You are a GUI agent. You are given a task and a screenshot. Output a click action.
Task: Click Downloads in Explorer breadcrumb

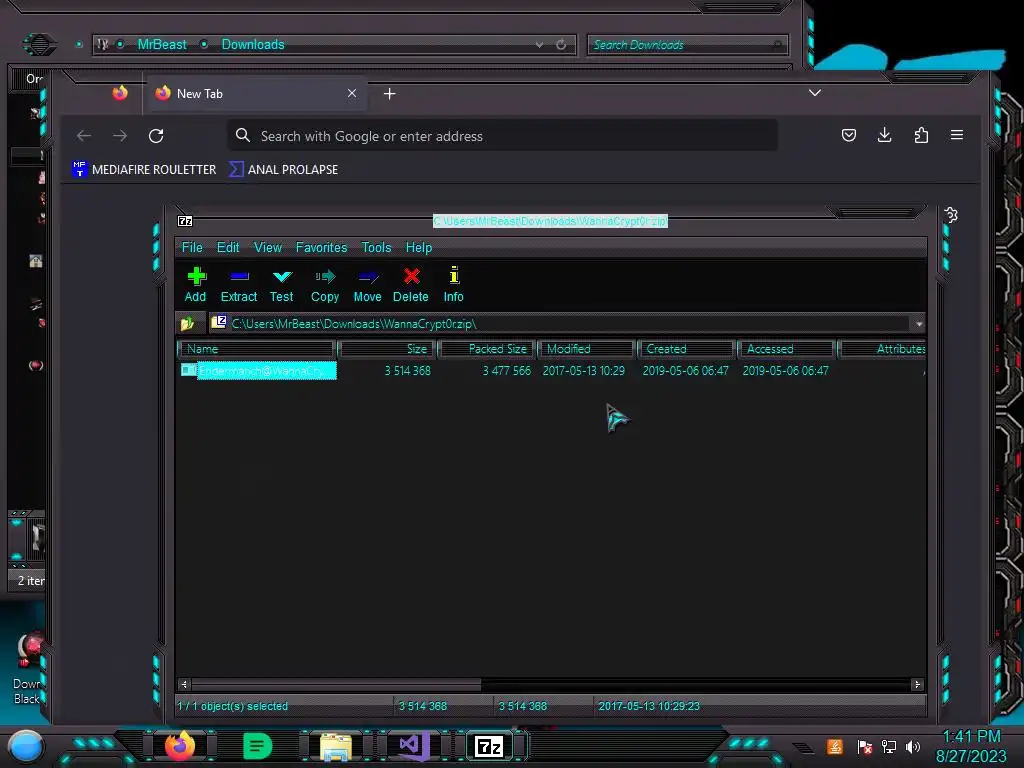253,44
